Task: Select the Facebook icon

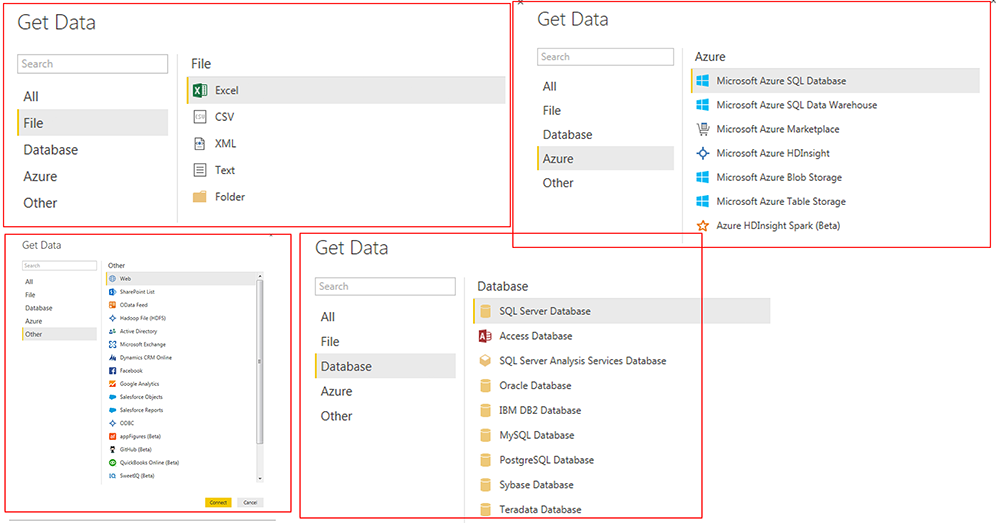Action: pos(112,371)
